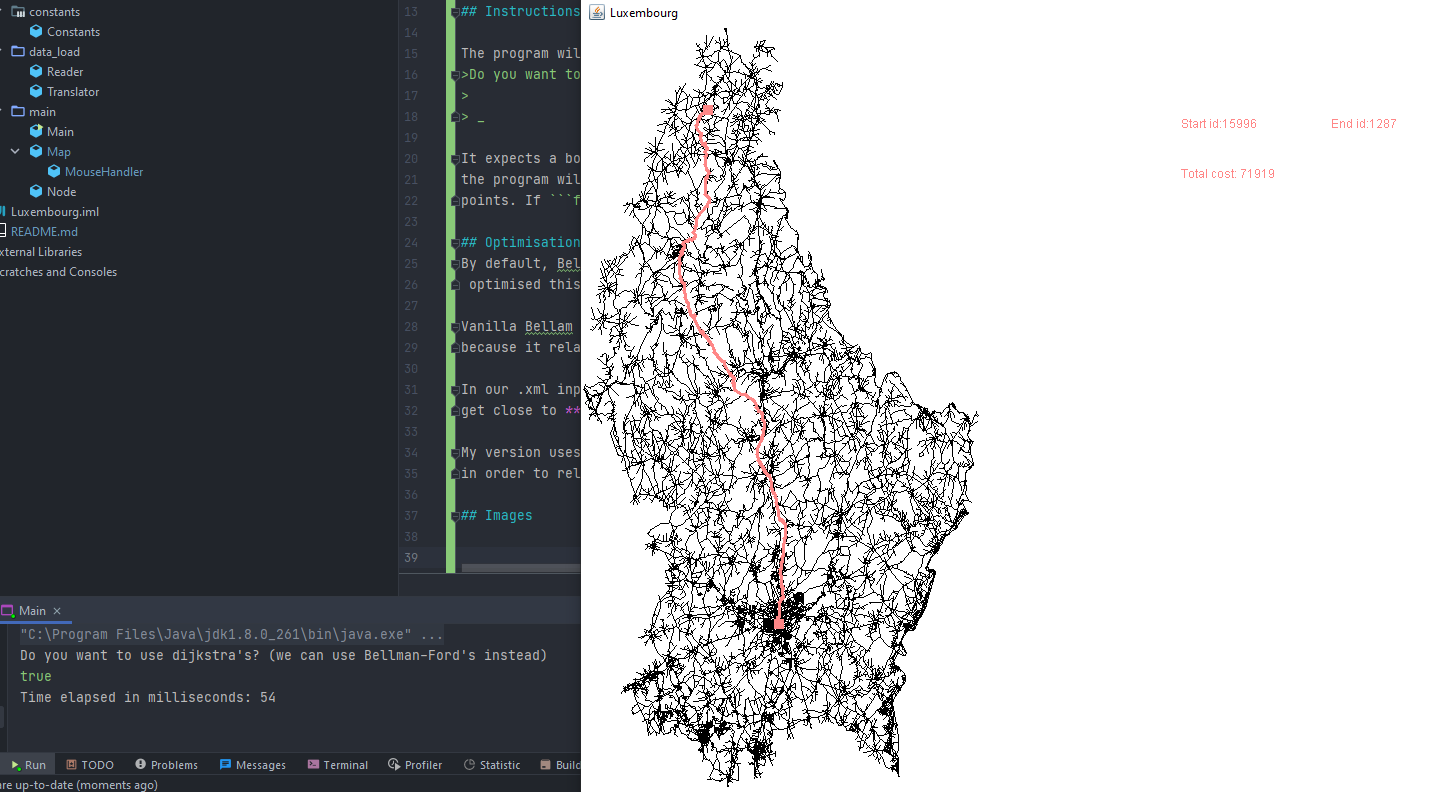Image resolution: width=1449 pixels, height=792 pixels.
Task: Open the Luxembourg.iml file
Action: click(55, 212)
